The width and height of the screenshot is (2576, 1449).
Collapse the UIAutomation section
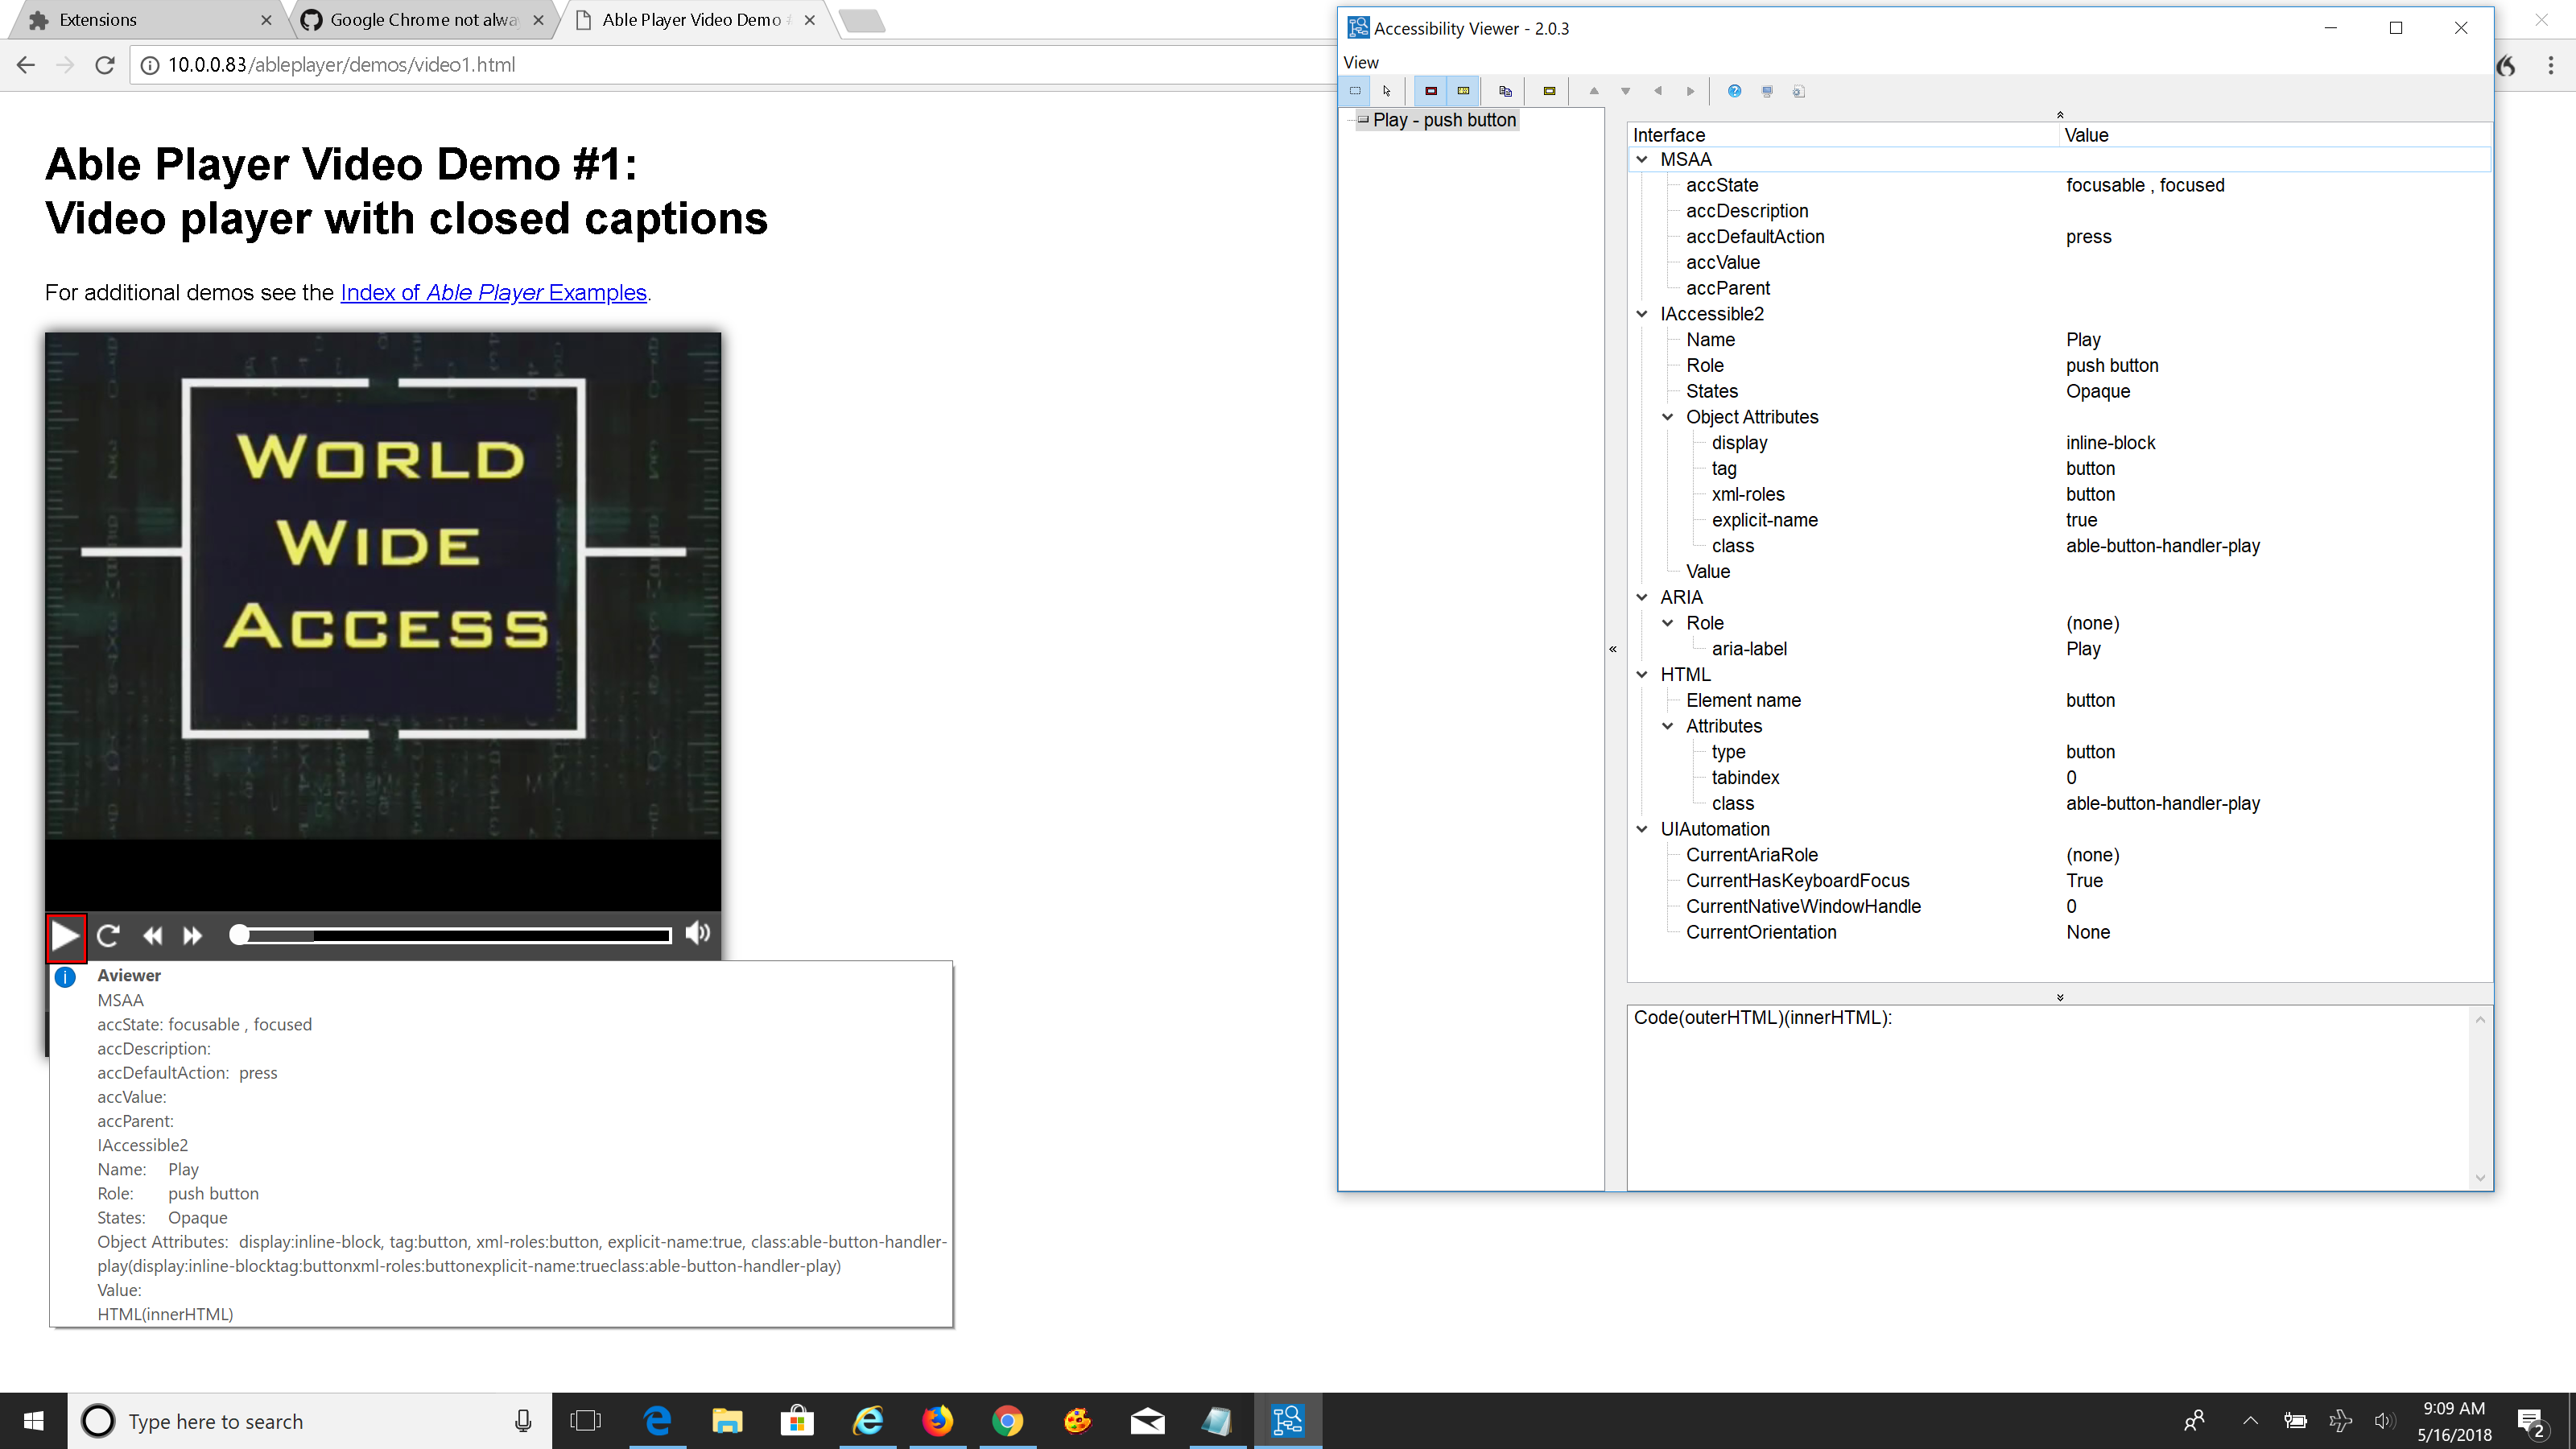1643,829
